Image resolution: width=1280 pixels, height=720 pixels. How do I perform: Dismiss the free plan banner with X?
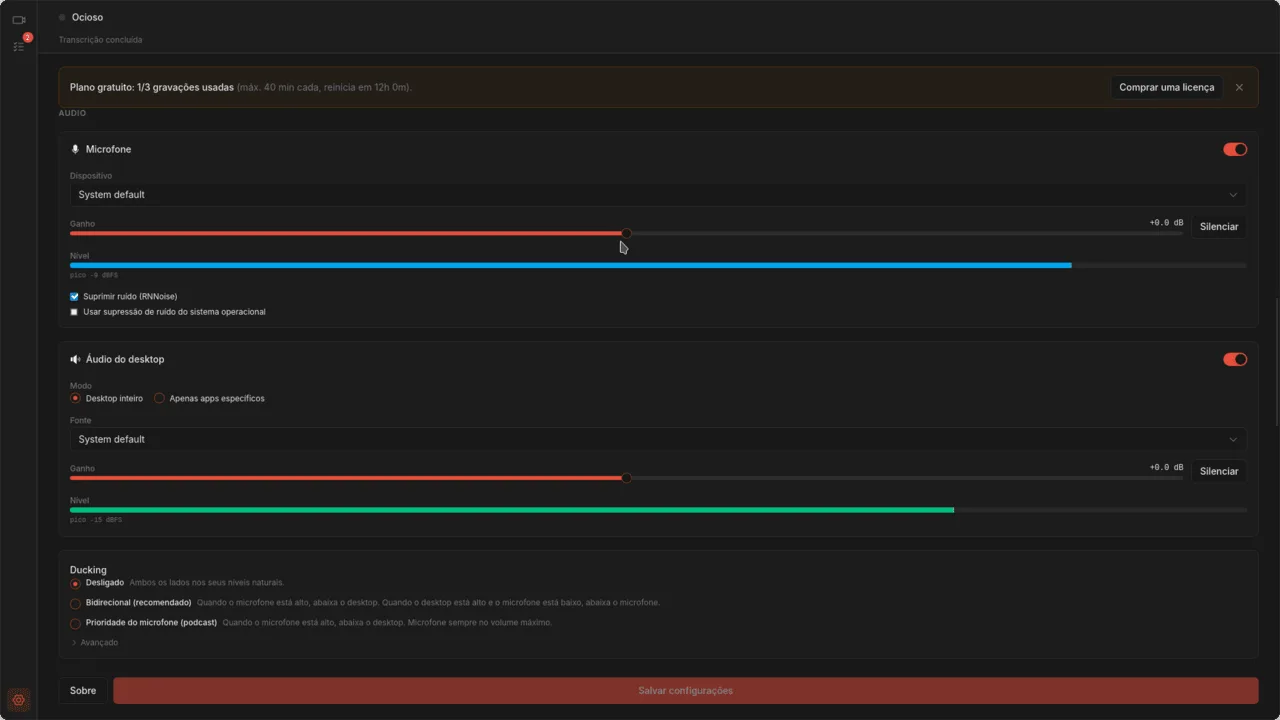(1239, 87)
